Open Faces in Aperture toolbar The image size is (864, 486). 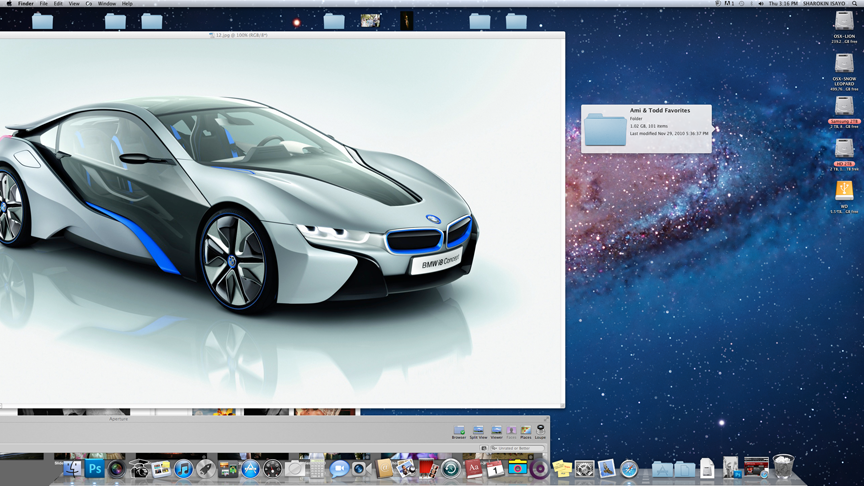(x=511, y=432)
